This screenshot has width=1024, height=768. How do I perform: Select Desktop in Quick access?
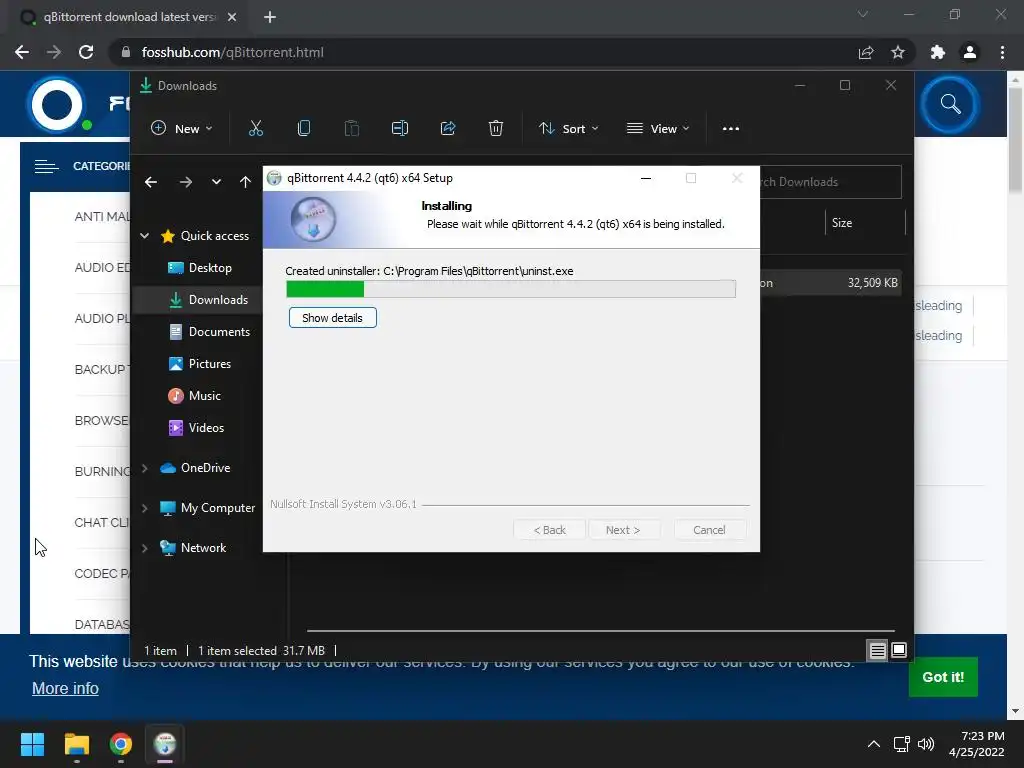tap(200, 268)
